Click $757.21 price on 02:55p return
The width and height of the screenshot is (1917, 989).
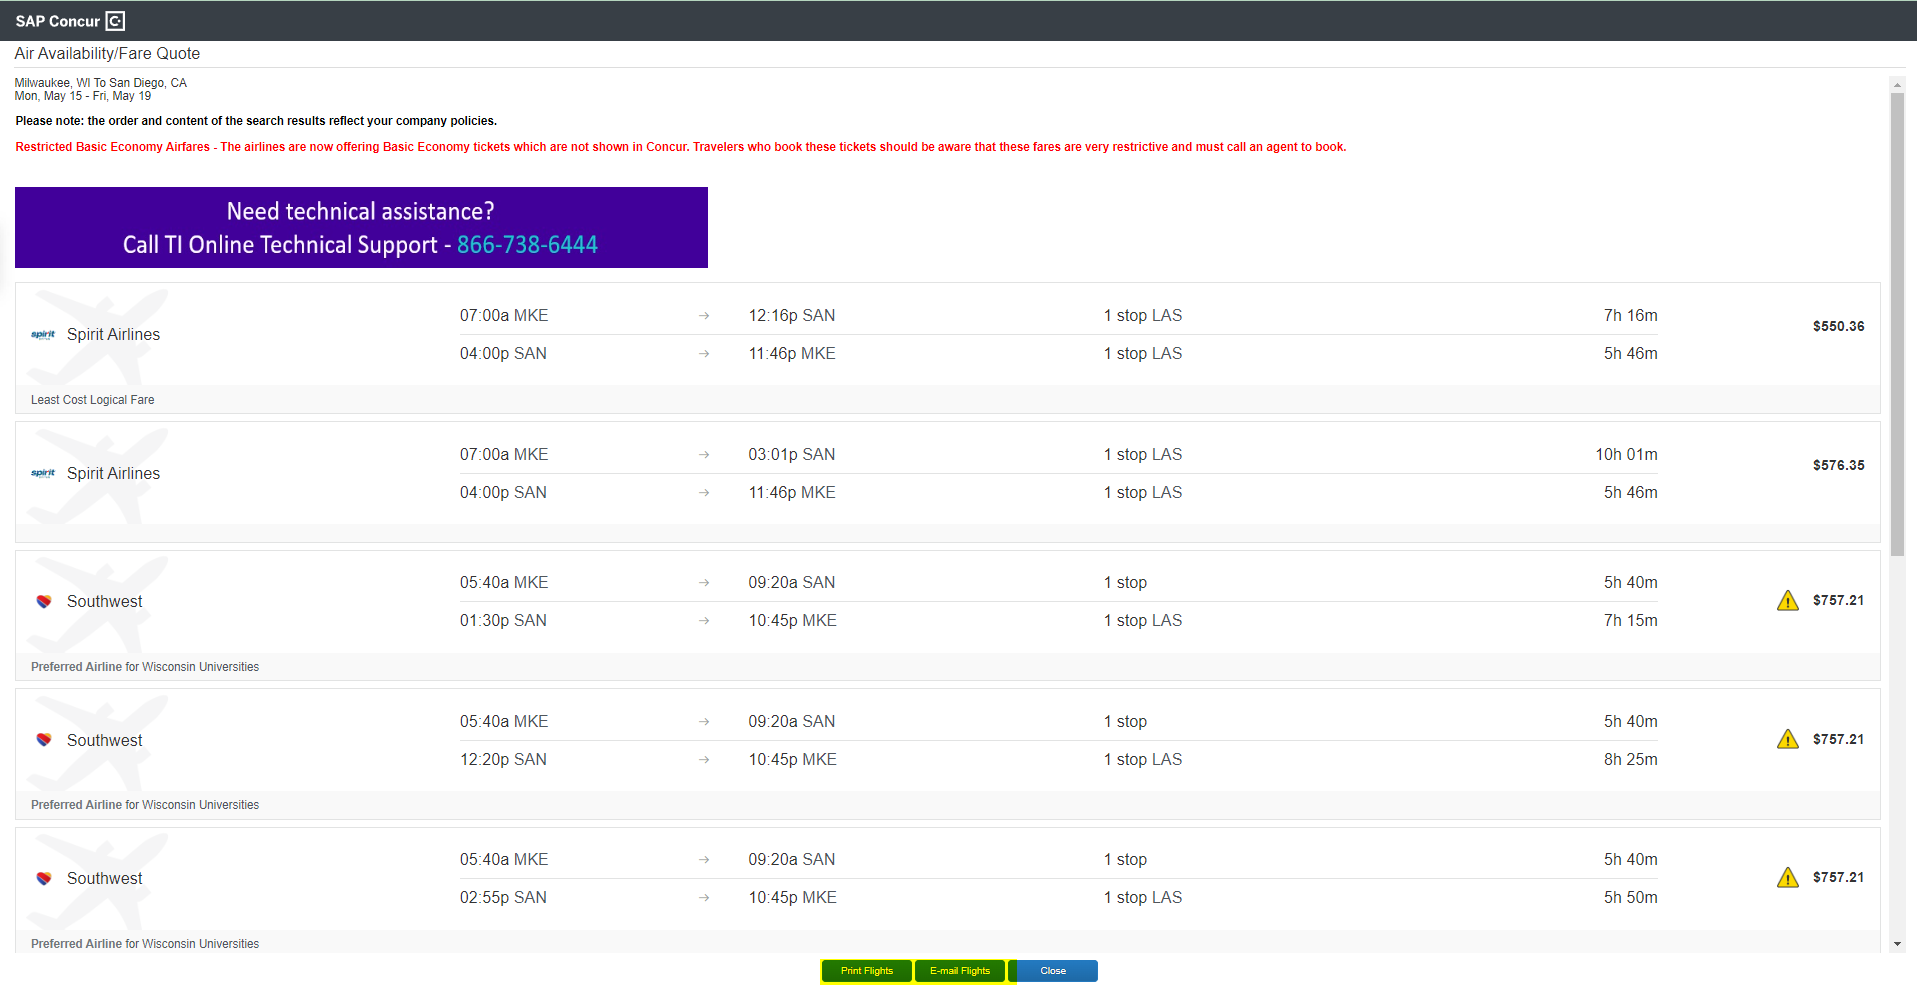click(1838, 878)
